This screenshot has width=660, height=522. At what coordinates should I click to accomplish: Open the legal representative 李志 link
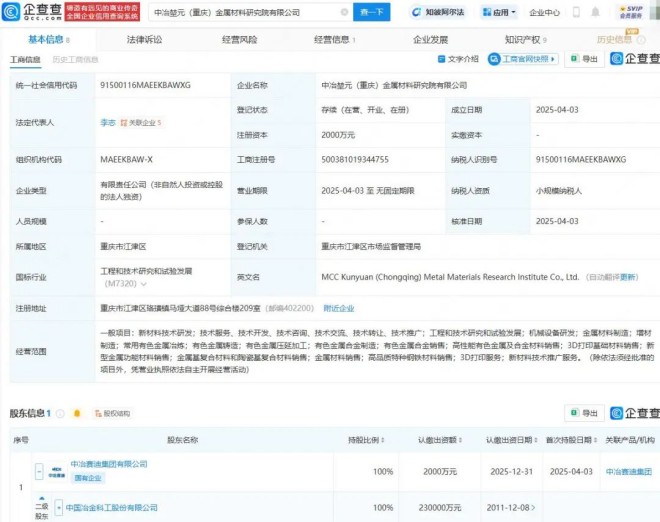pyautogui.click(x=107, y=122)
